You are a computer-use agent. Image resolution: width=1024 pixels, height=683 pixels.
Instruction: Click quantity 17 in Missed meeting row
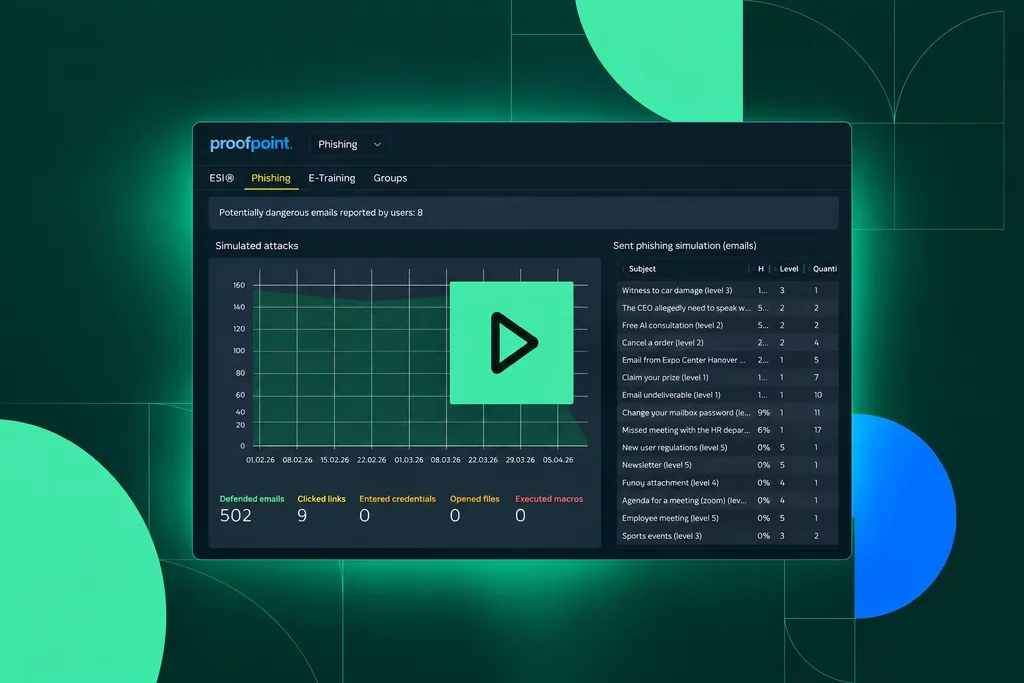(x=818, y=430)
